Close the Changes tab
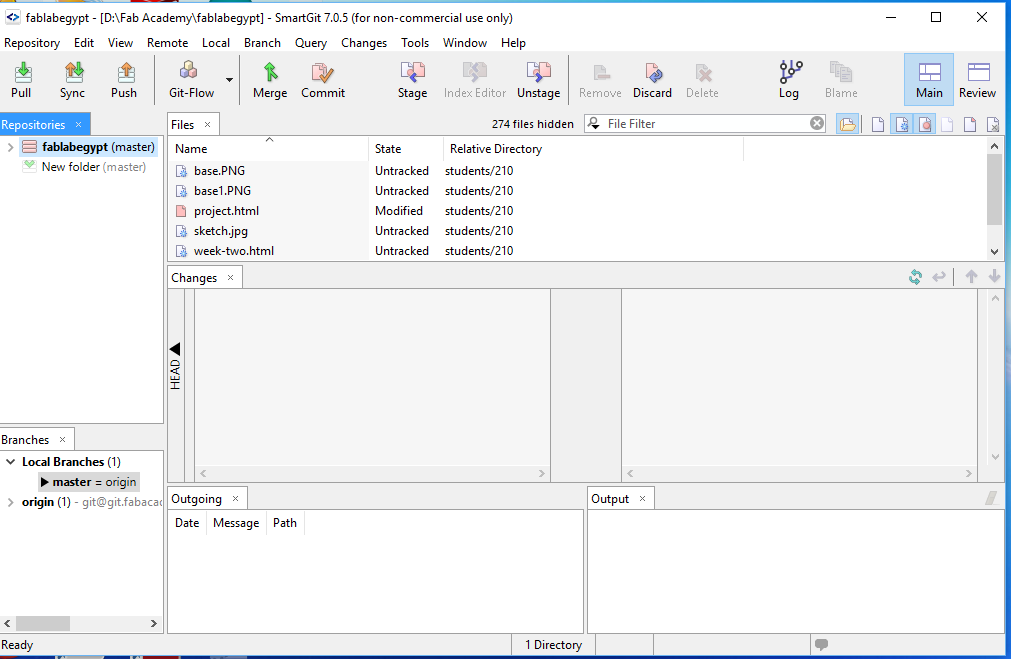Image resolution: width=1011 pixels, height=659 pixels. tap(230, 277)
